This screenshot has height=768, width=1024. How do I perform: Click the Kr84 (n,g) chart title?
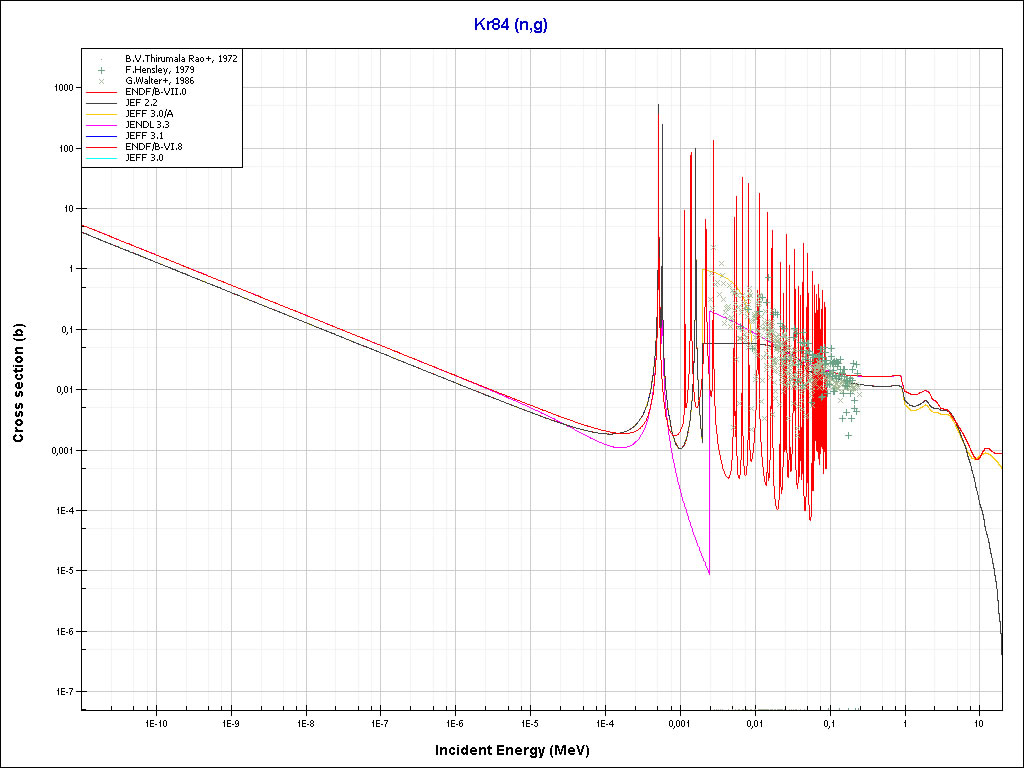[x=511, y=23]
